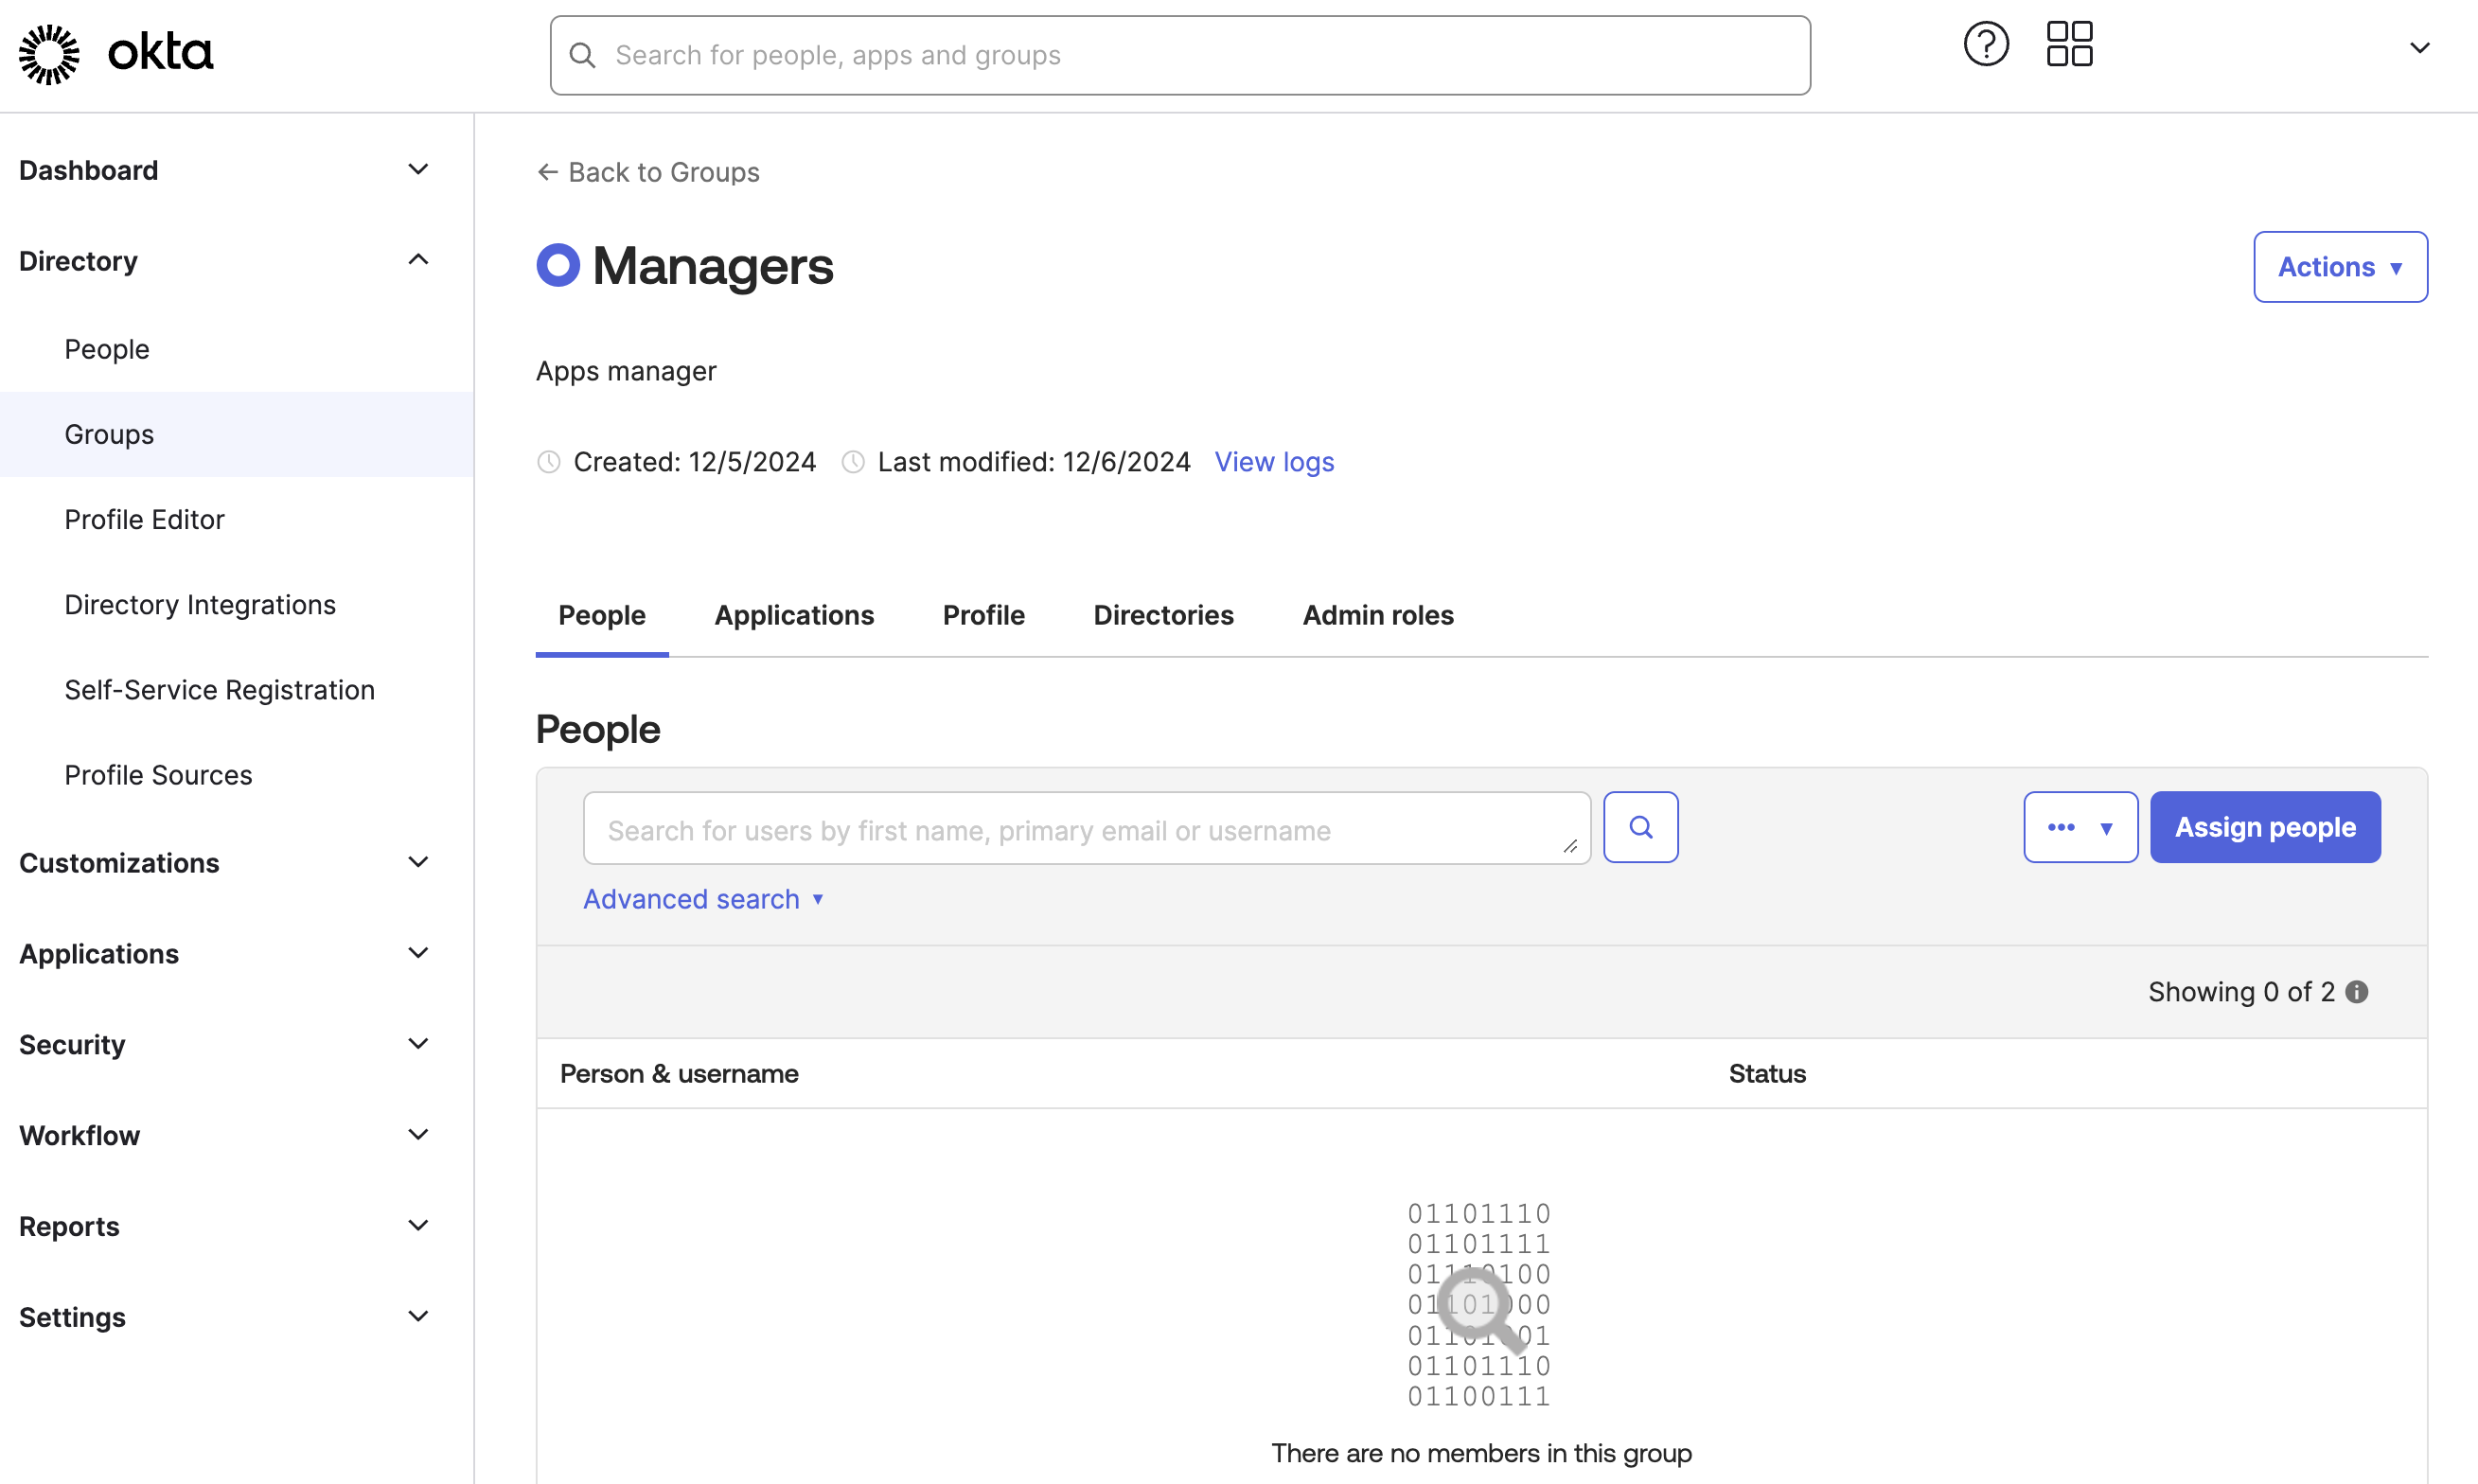Click the Assign people button
This screenshot has width=2478, height=1484.
click(2265, 827)
